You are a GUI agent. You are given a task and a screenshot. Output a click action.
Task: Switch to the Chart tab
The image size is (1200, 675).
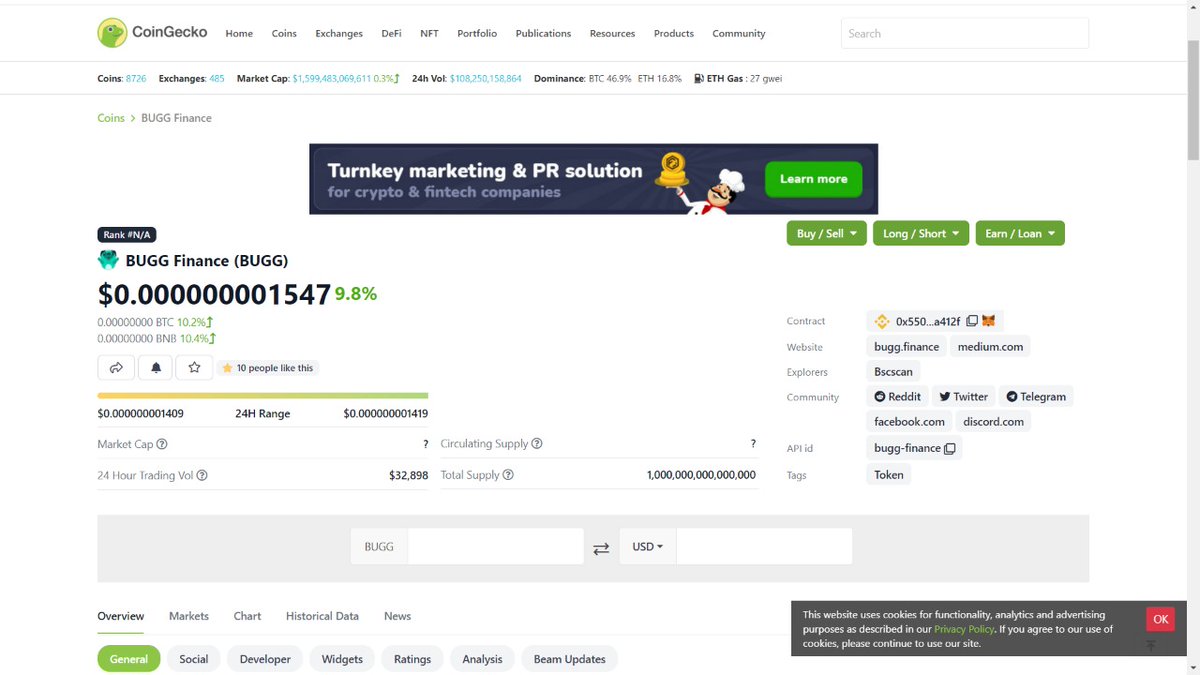pos(247,616)
